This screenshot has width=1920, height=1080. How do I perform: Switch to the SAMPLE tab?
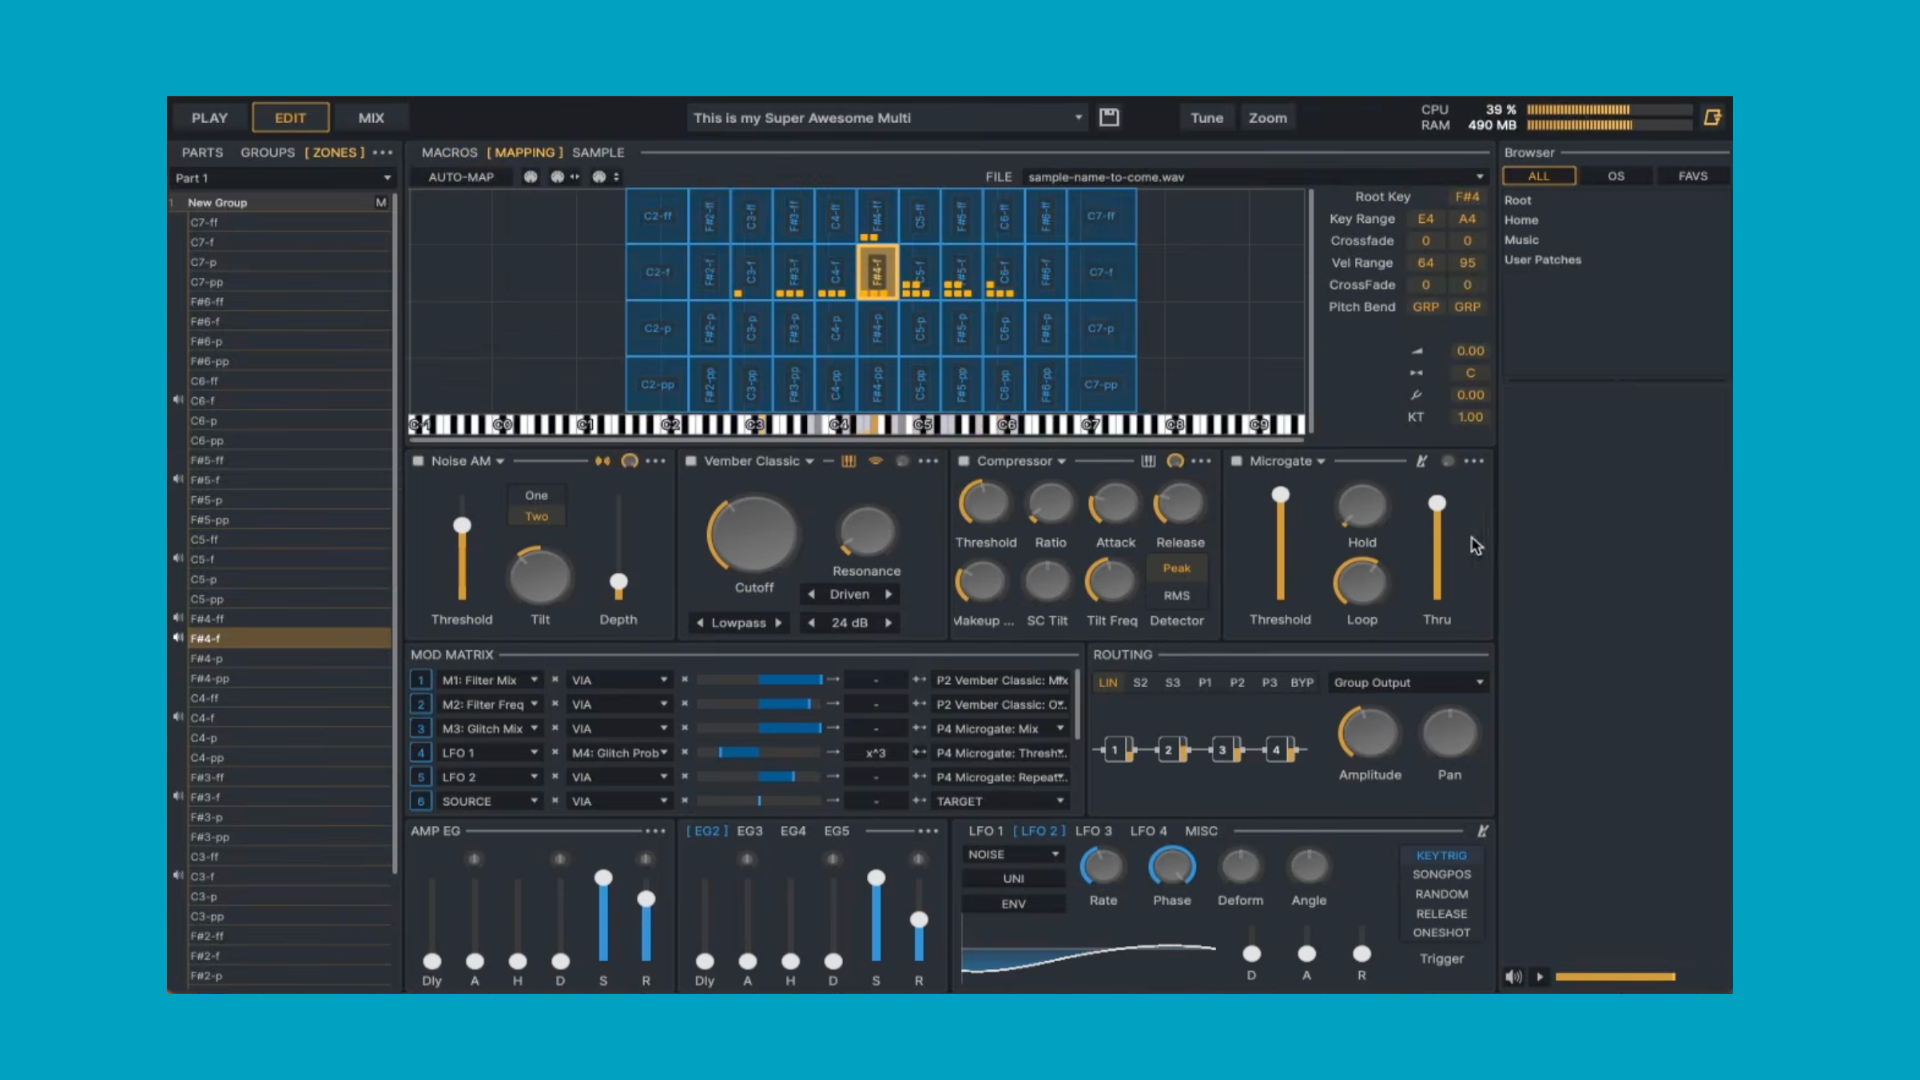point(598,153)
